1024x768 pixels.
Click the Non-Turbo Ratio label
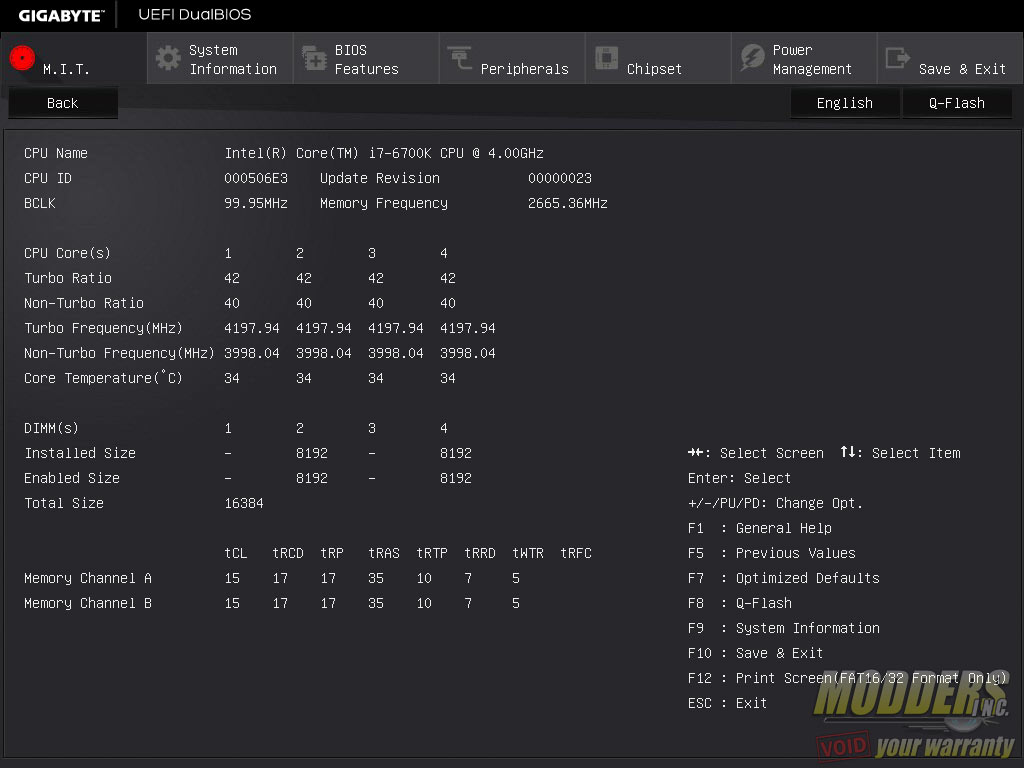(x=84, y=303)
